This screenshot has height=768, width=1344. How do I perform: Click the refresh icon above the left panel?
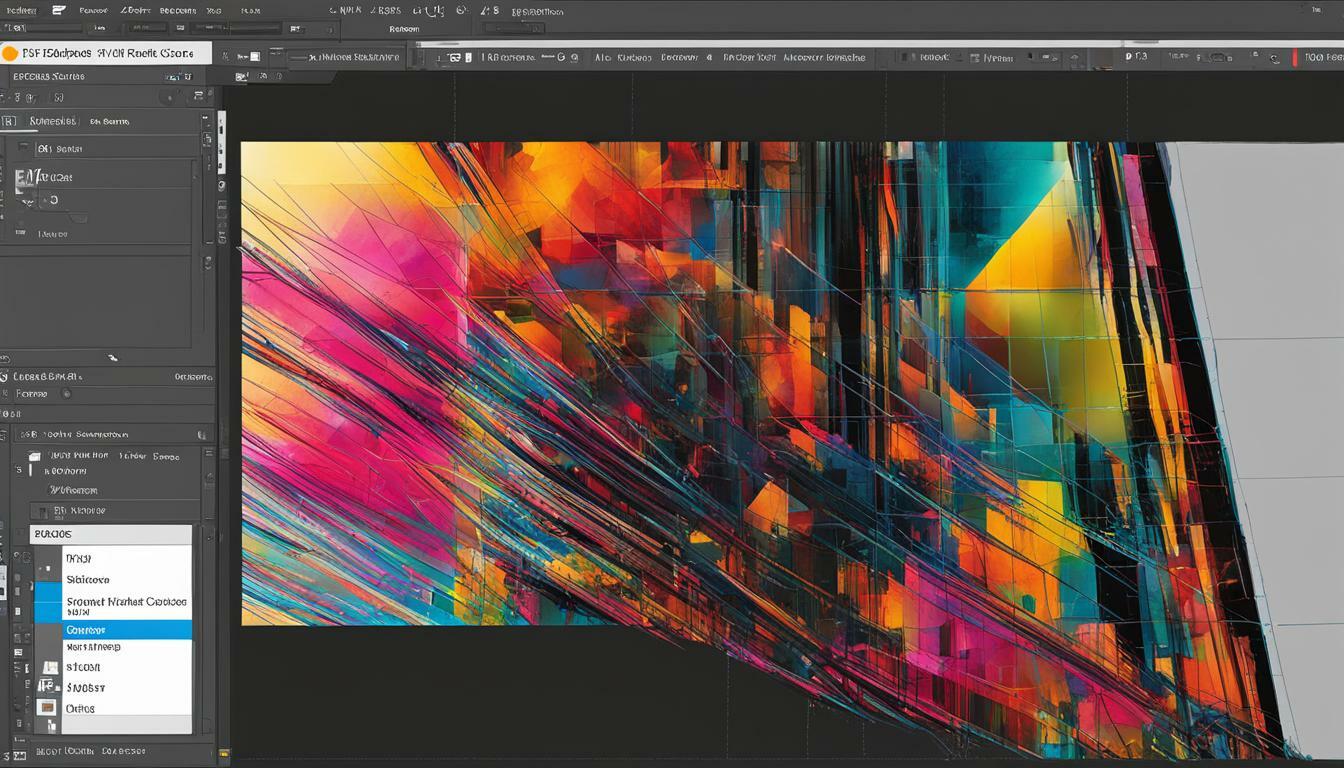tap(197, 94)
